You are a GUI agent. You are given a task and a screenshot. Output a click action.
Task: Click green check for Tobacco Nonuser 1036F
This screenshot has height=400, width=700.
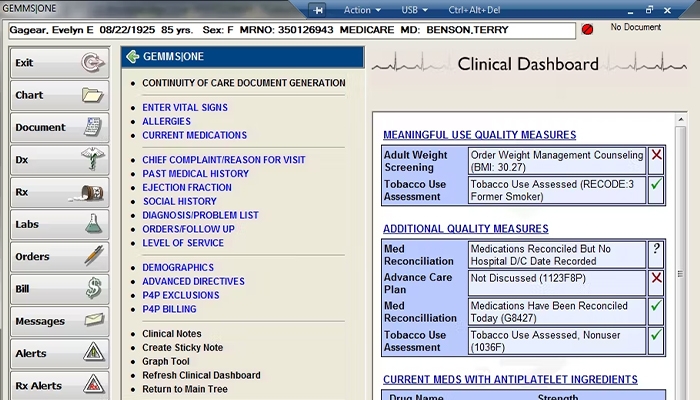pos(656,334)
